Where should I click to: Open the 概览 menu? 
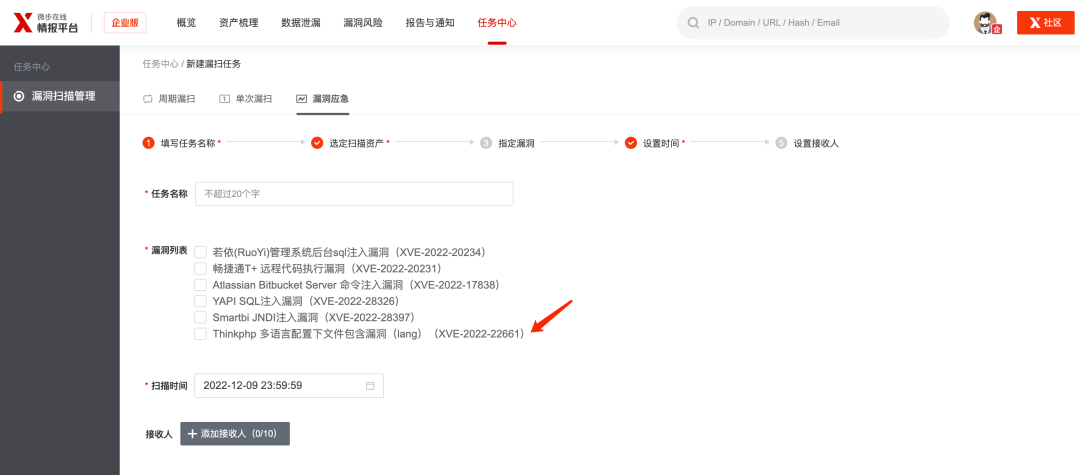click(187, 23)
